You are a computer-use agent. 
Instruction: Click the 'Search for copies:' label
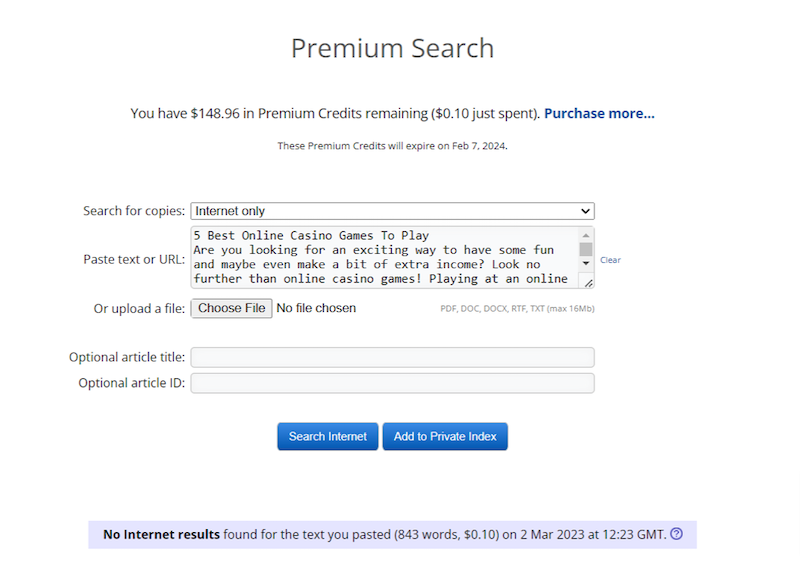pos(134,211)
